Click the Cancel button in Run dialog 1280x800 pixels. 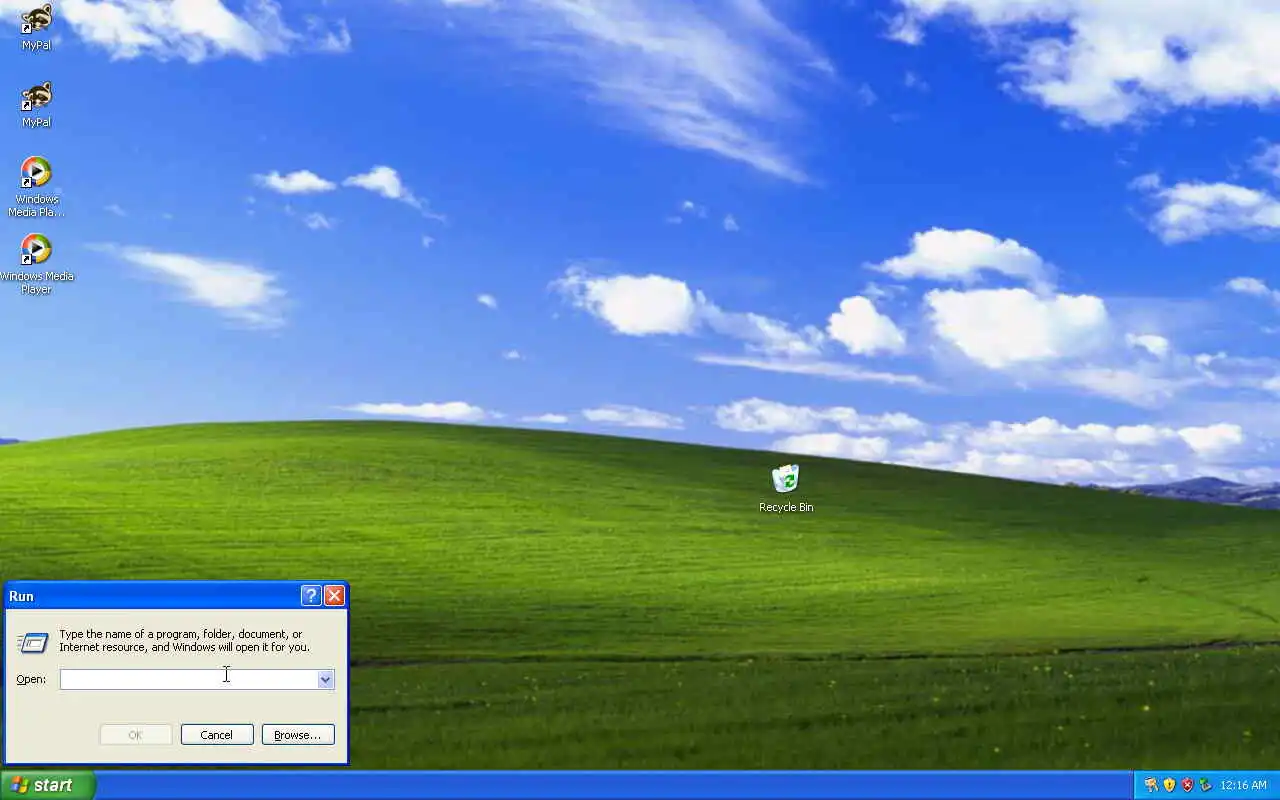[x=217, y=735]
